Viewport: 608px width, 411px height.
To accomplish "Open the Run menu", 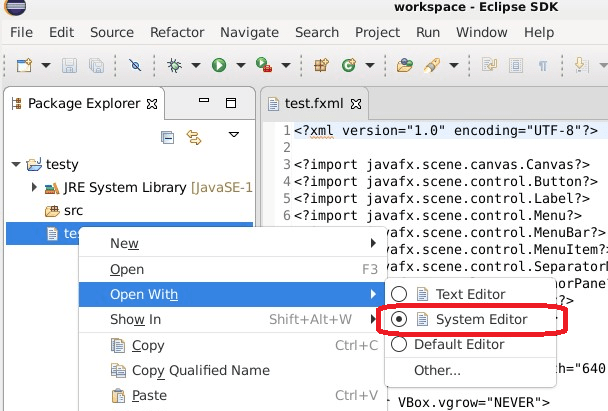I will (x=428, y=33).
